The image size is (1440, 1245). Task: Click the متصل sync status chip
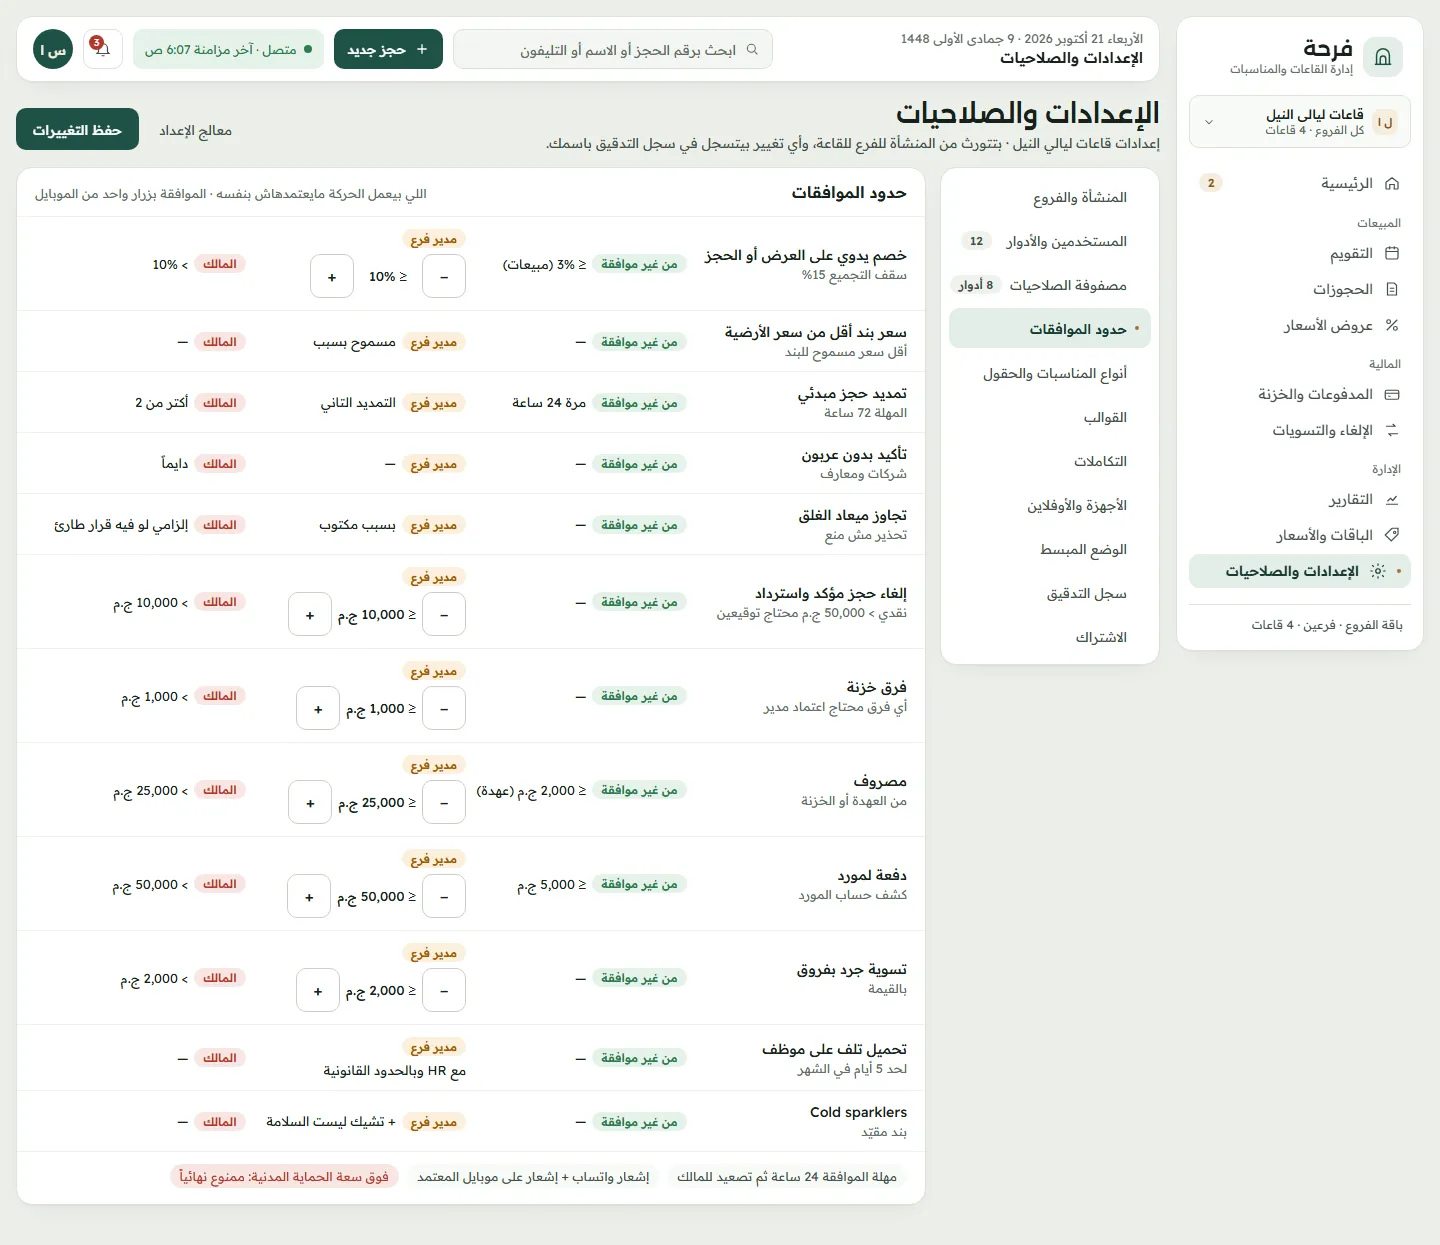[x=228, y=49]
